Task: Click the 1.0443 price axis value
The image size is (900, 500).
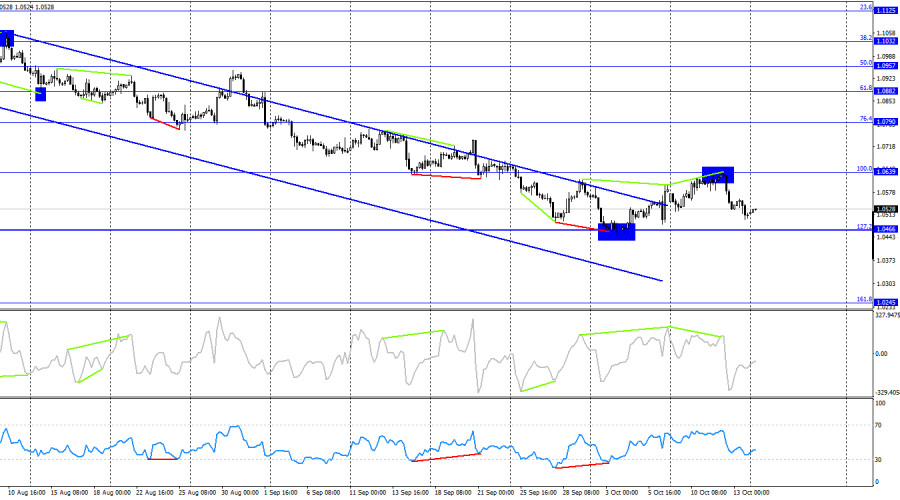Action: coord(886,237)
